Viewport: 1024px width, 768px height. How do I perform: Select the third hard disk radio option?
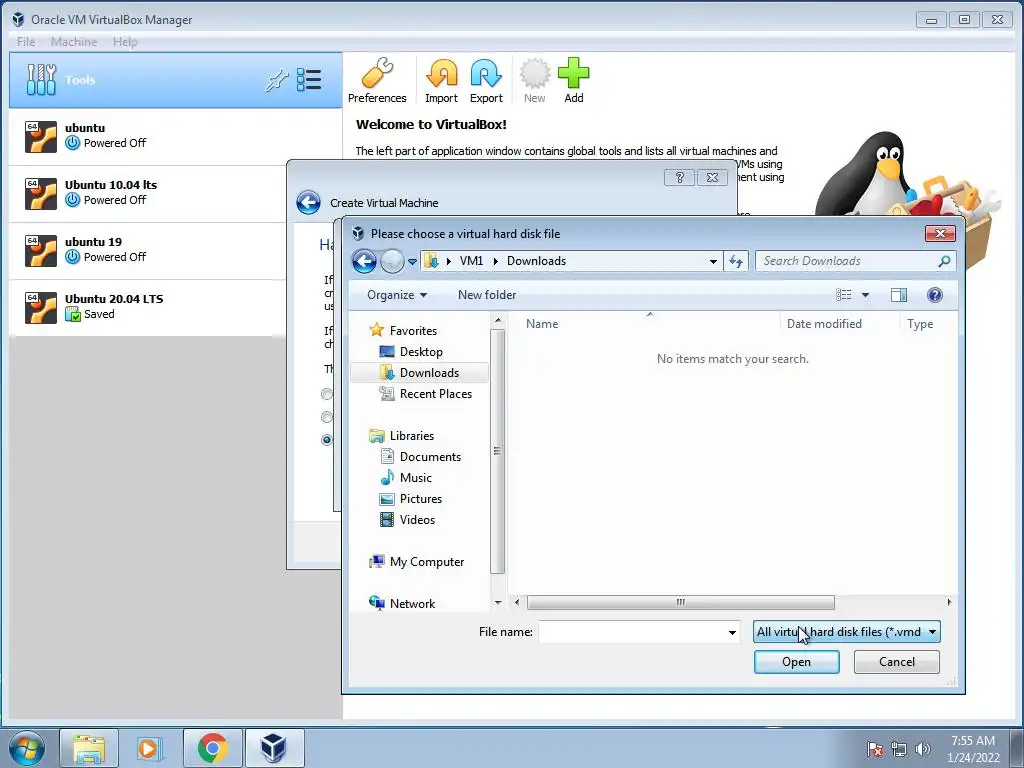point(327,440)
